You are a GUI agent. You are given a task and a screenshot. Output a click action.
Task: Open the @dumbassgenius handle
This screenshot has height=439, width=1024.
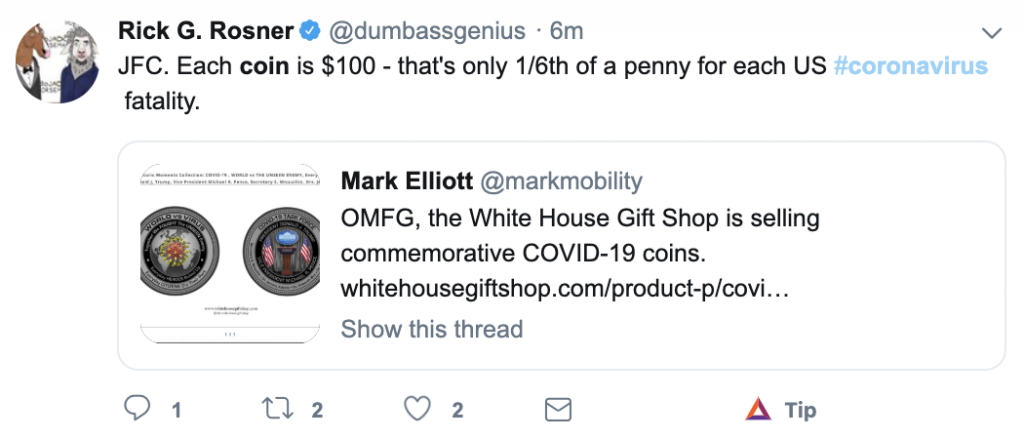[x=426, y=32]
